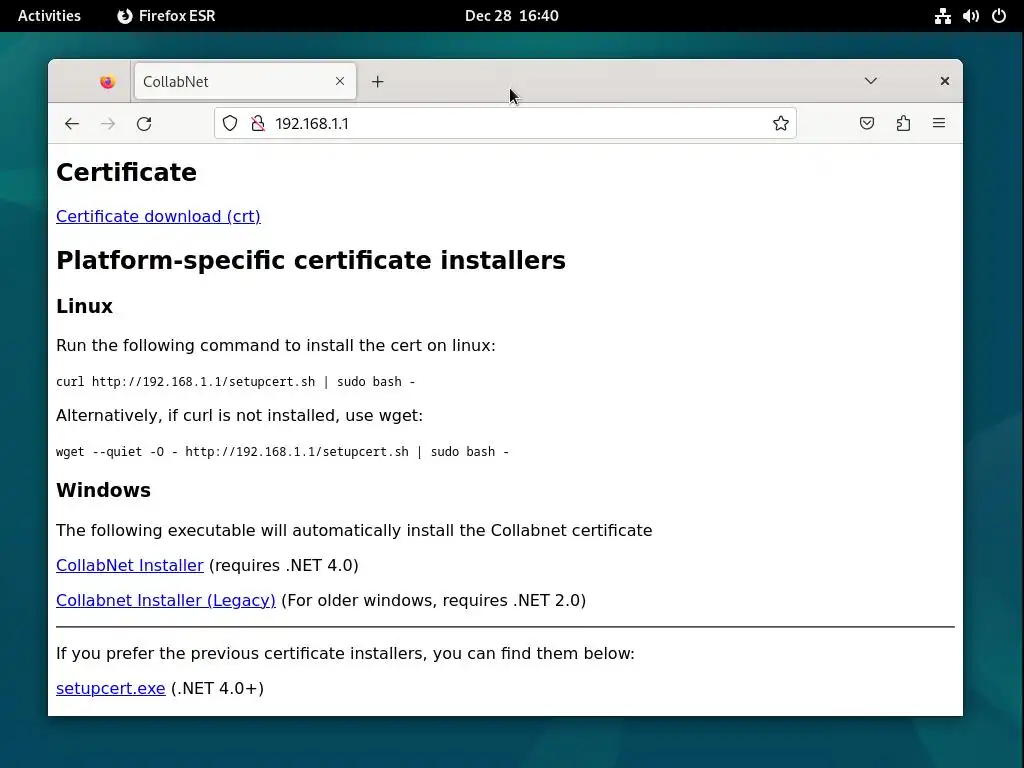1024x768 pixels.
Task: Open the Firefox ESR app menu
Action: [x=166, y=16]
